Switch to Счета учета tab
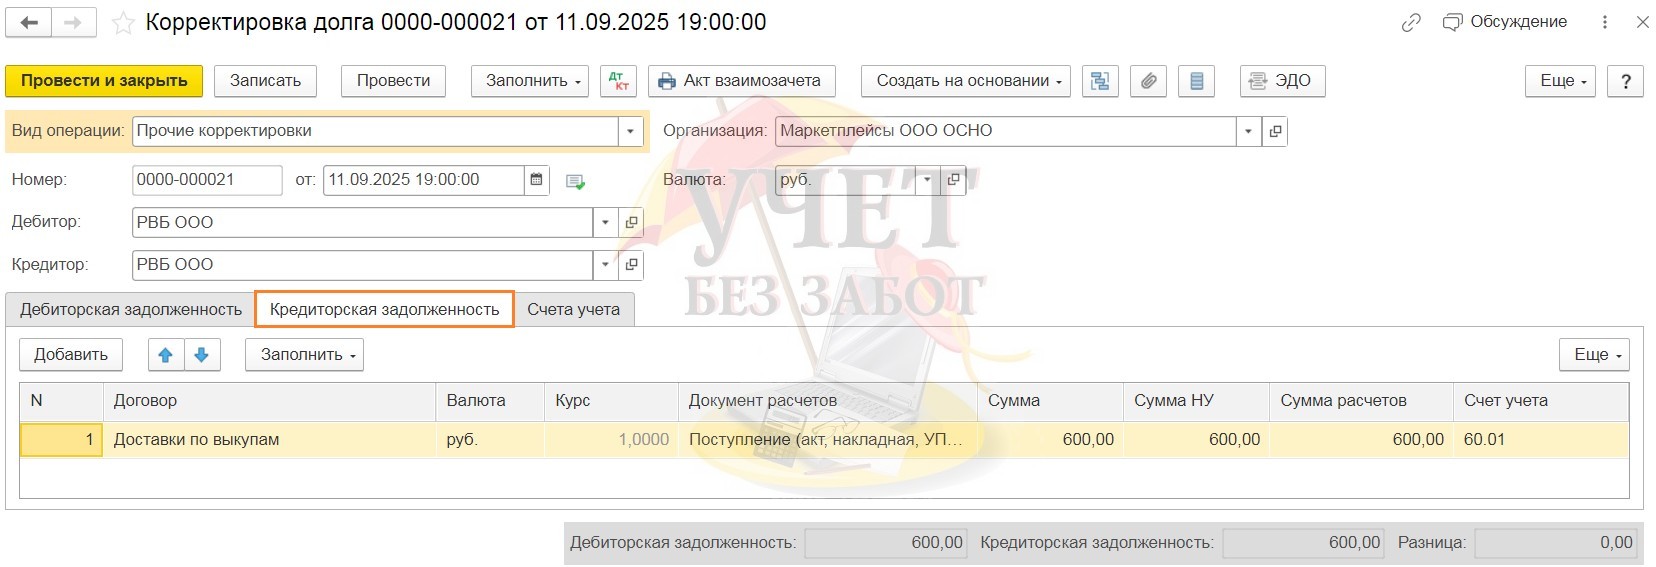Screen dimensions: 1656x567 [x=573, y=310]
